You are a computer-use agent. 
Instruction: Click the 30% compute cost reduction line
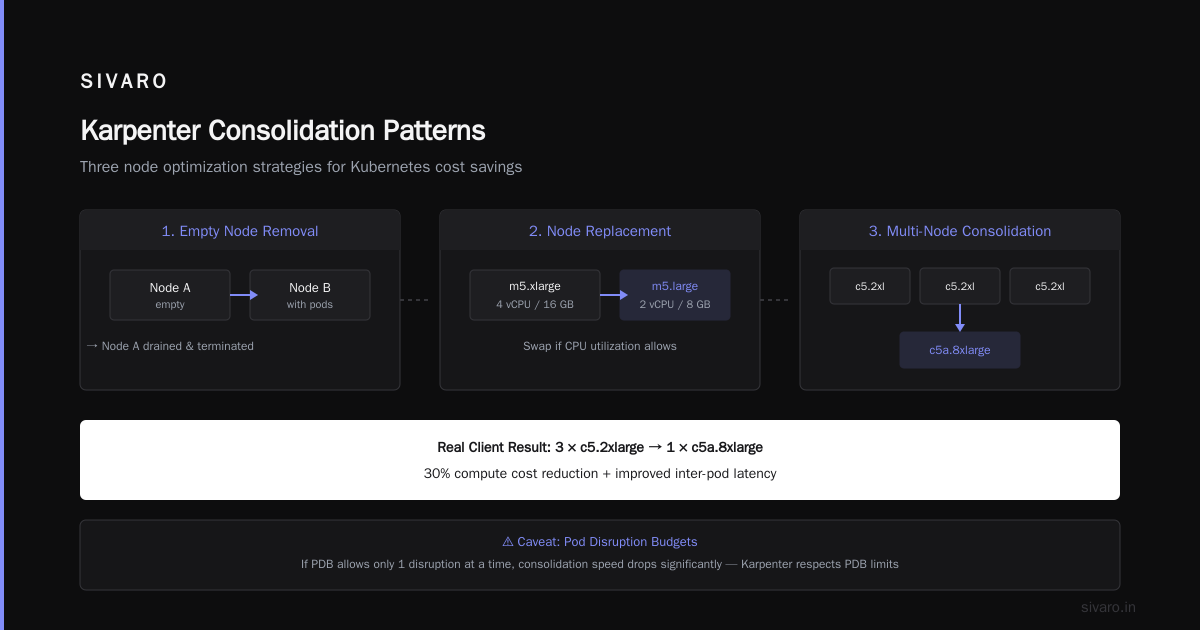(x=600, y=473)
